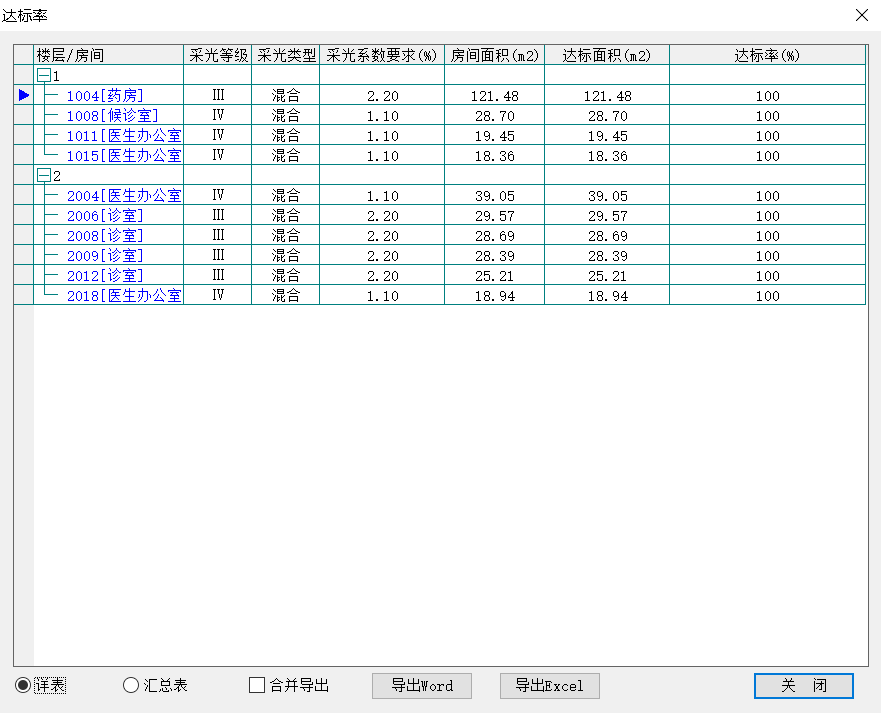Viewport: 881px width, 713px height.
Task: Click the 达标率(%) column header
Action: (x=767, y=55)
